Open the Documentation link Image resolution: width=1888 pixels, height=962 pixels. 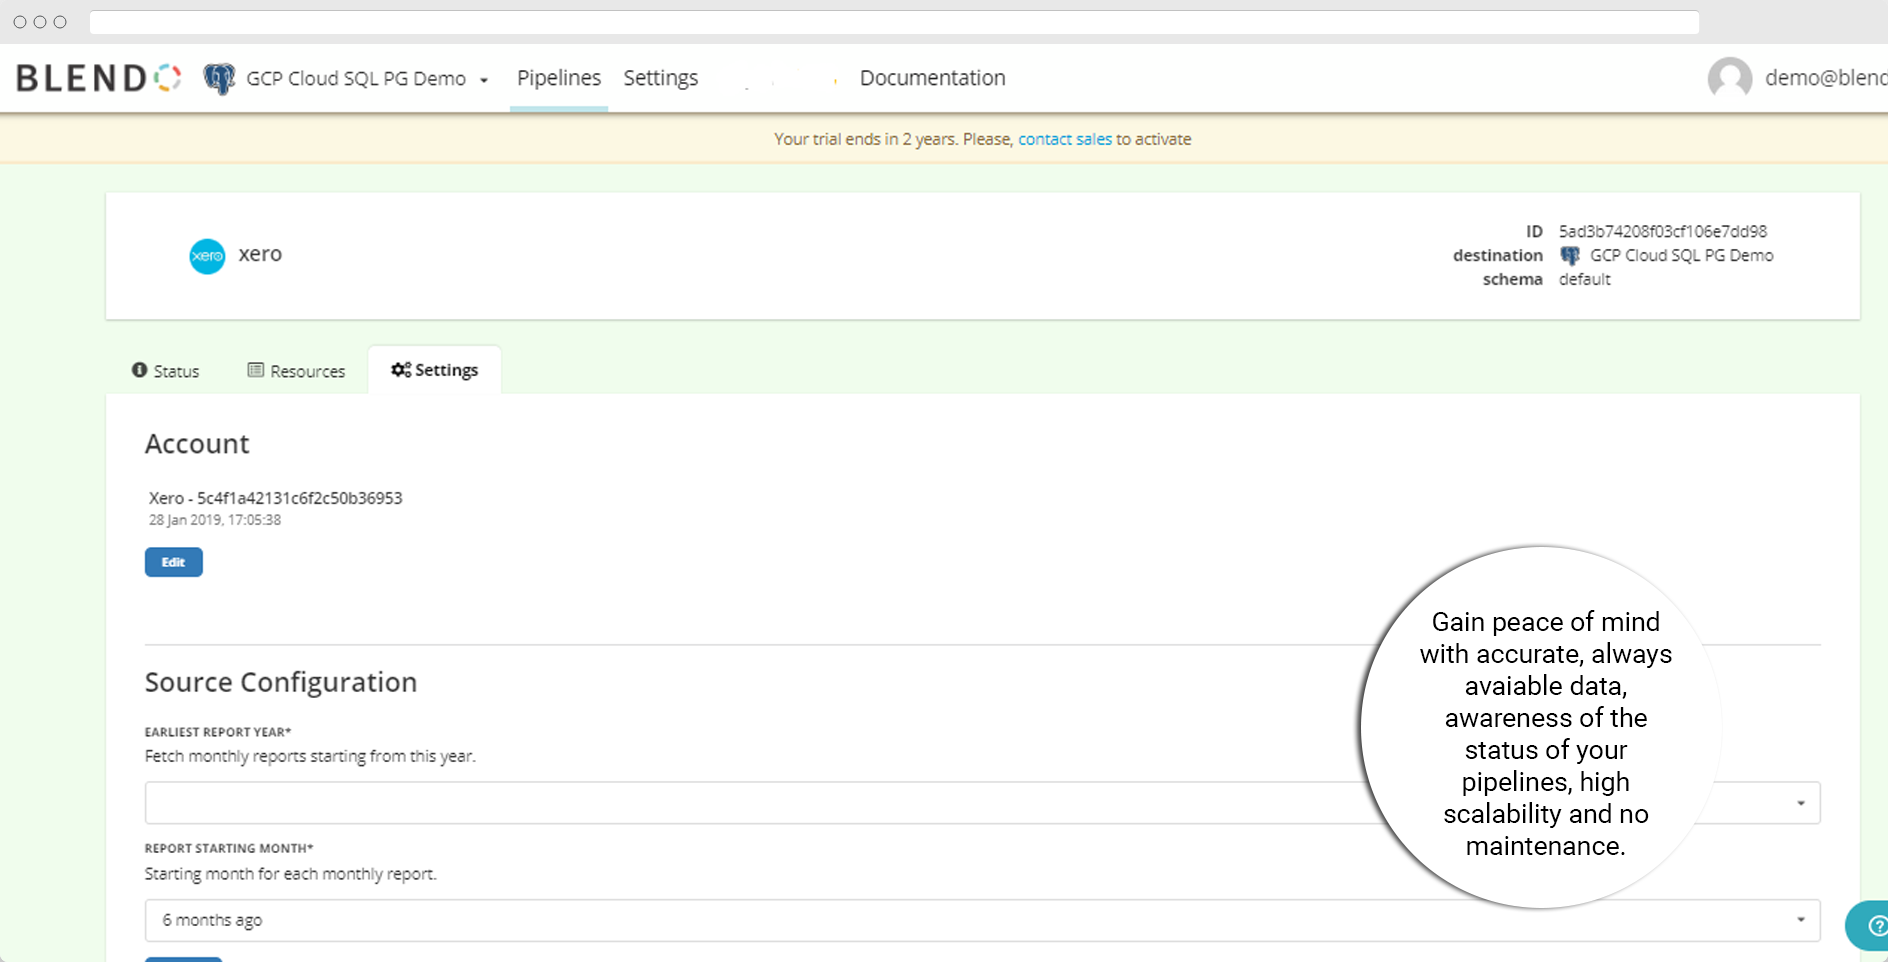tap(932, 78)
